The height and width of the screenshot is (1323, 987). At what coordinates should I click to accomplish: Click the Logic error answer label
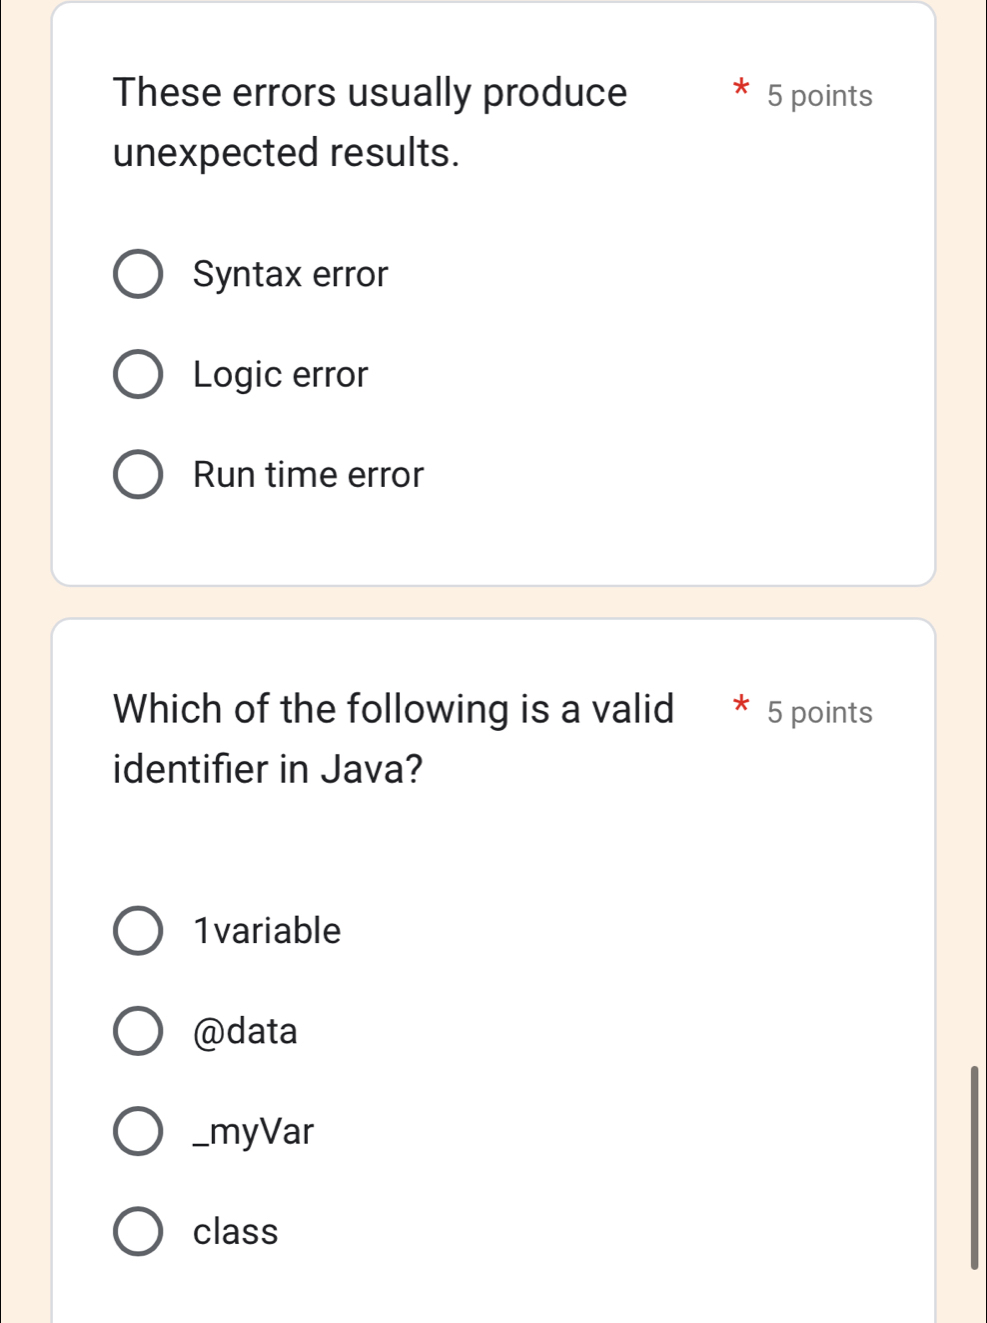click(x=281, y=375)
